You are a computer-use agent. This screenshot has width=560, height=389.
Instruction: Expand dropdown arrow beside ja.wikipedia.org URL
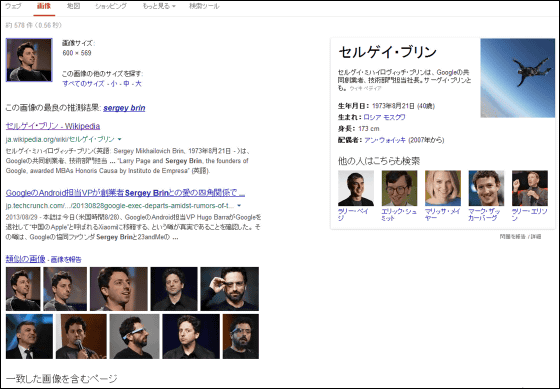pos(120,139)
